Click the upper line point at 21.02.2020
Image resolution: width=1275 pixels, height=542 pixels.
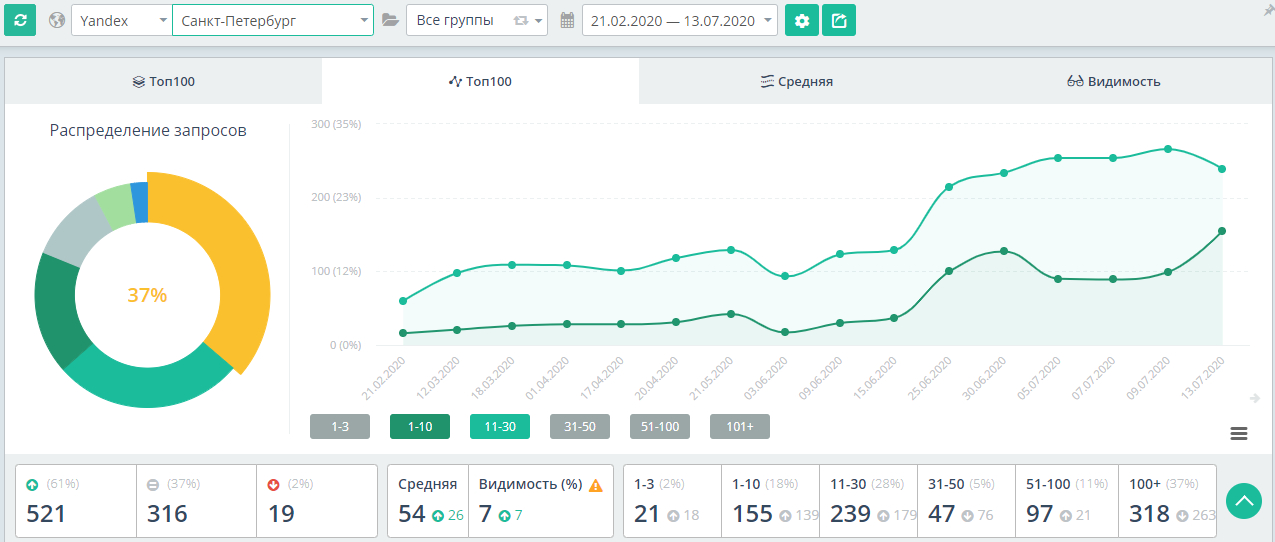pyautogui.click(x=403, y=301)
